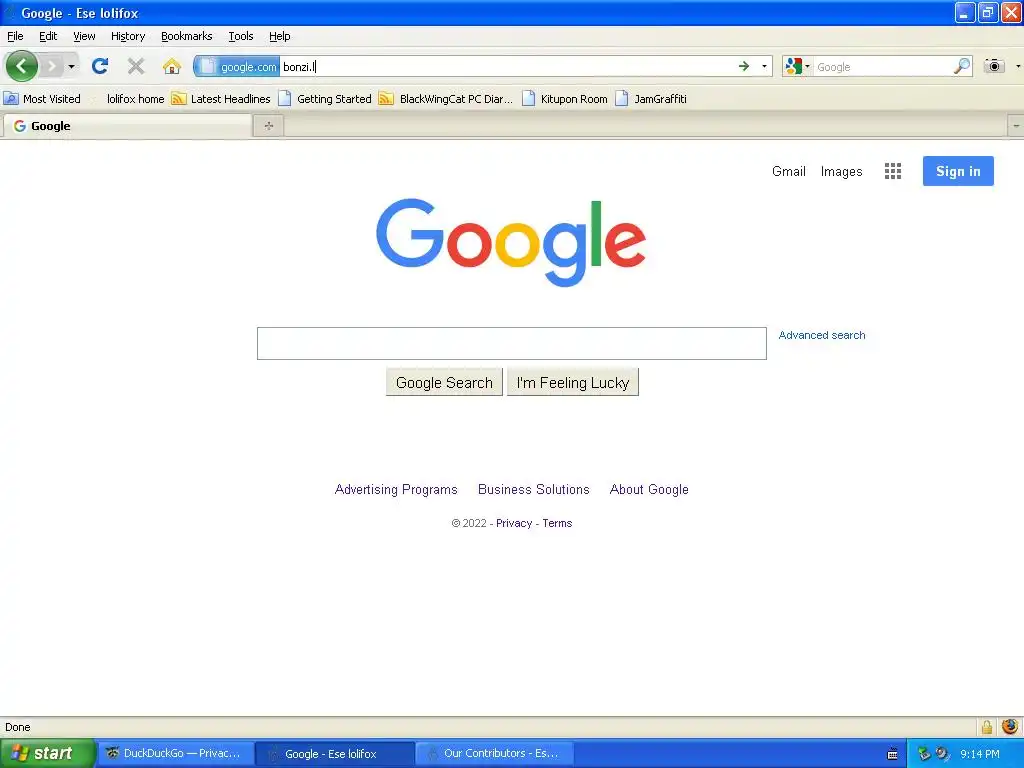The image size is (1024, 768).
Task: Open the History menu
Action: (128, 36)
